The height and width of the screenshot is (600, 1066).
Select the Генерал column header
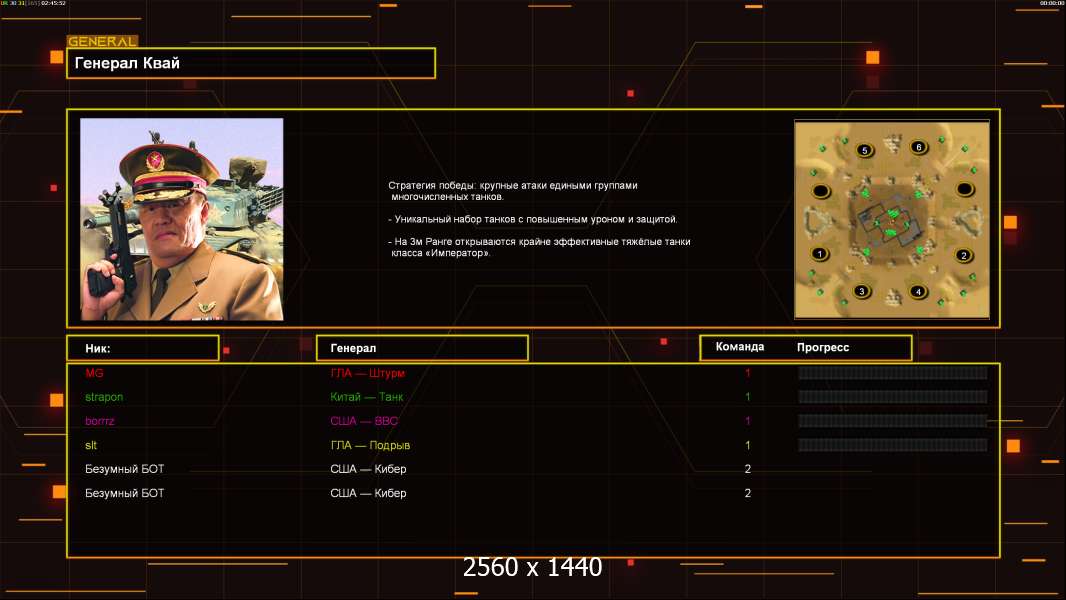[422, 348]
